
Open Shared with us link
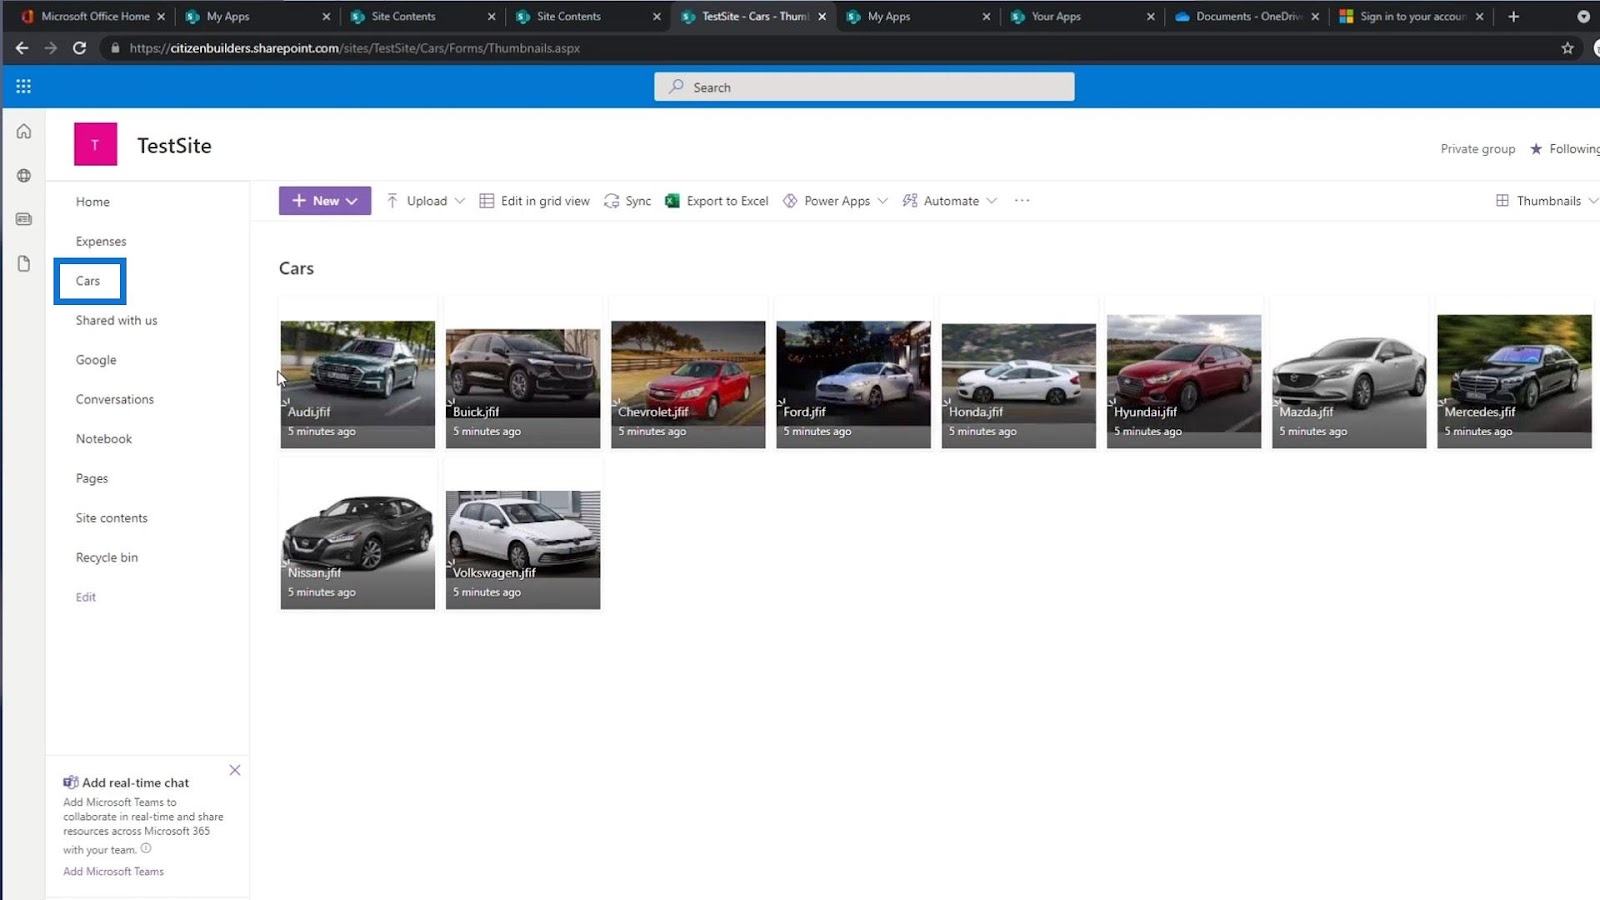click(x=117, y=320)
